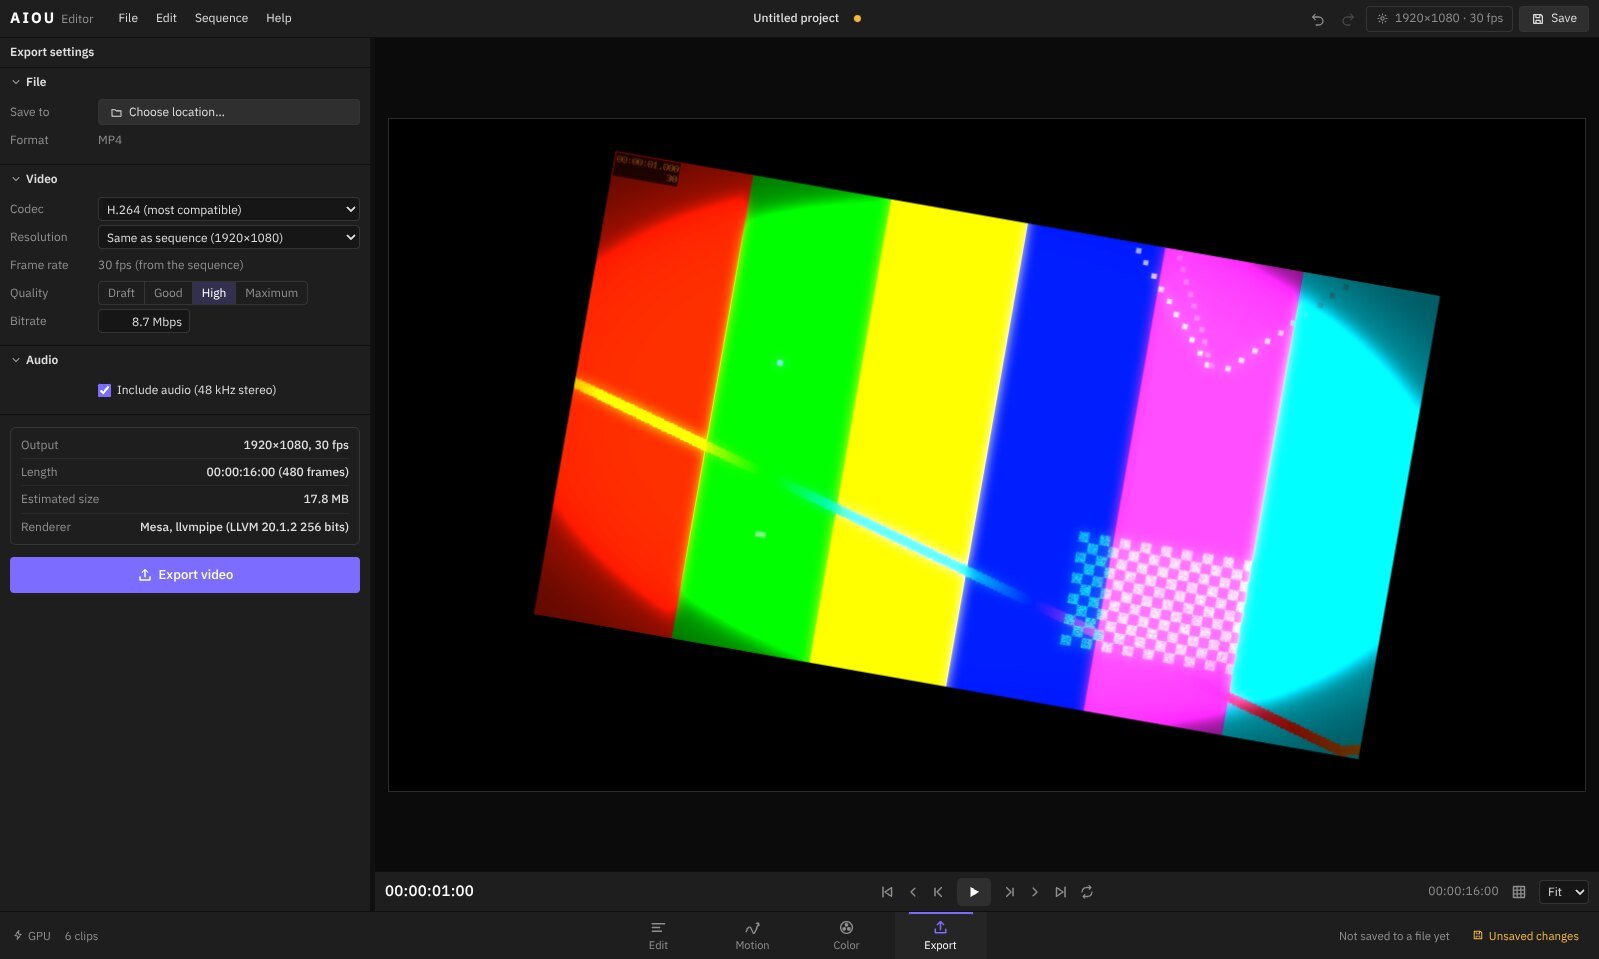Screen dimensions: 1599x959
Task: Click the Bitrate input field
Action: tap(144, 321)
